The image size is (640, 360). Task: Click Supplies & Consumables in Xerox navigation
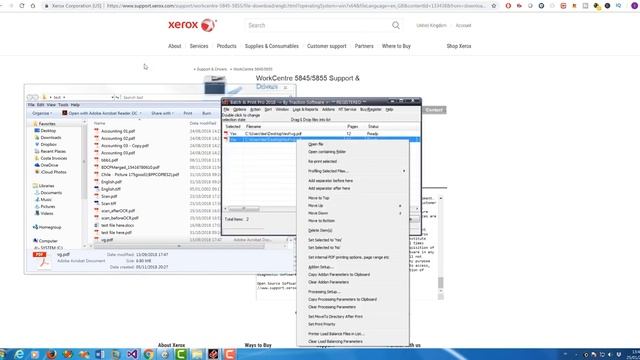(271, 46)
